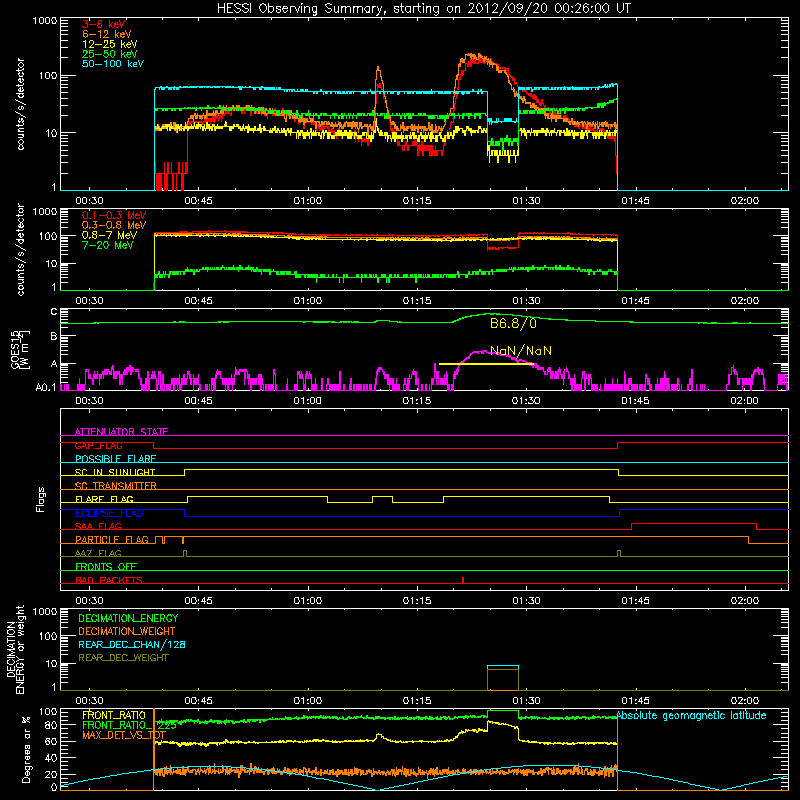The height and width of the screenshot is (800, 800).
Task: Click the Absolute geomagnetic latitude label
Action: pos(691,716)
